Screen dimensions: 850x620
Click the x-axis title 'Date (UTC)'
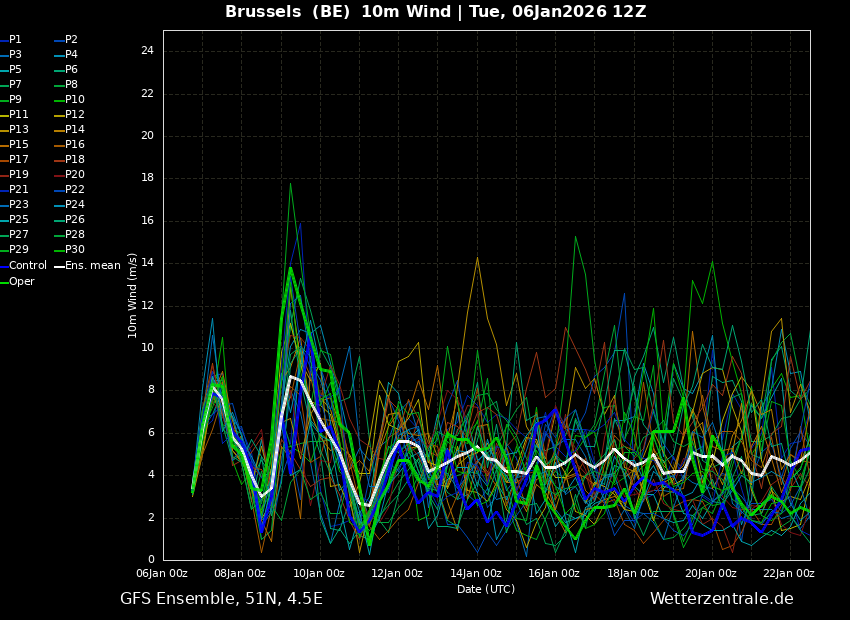[x=486, y=589]
